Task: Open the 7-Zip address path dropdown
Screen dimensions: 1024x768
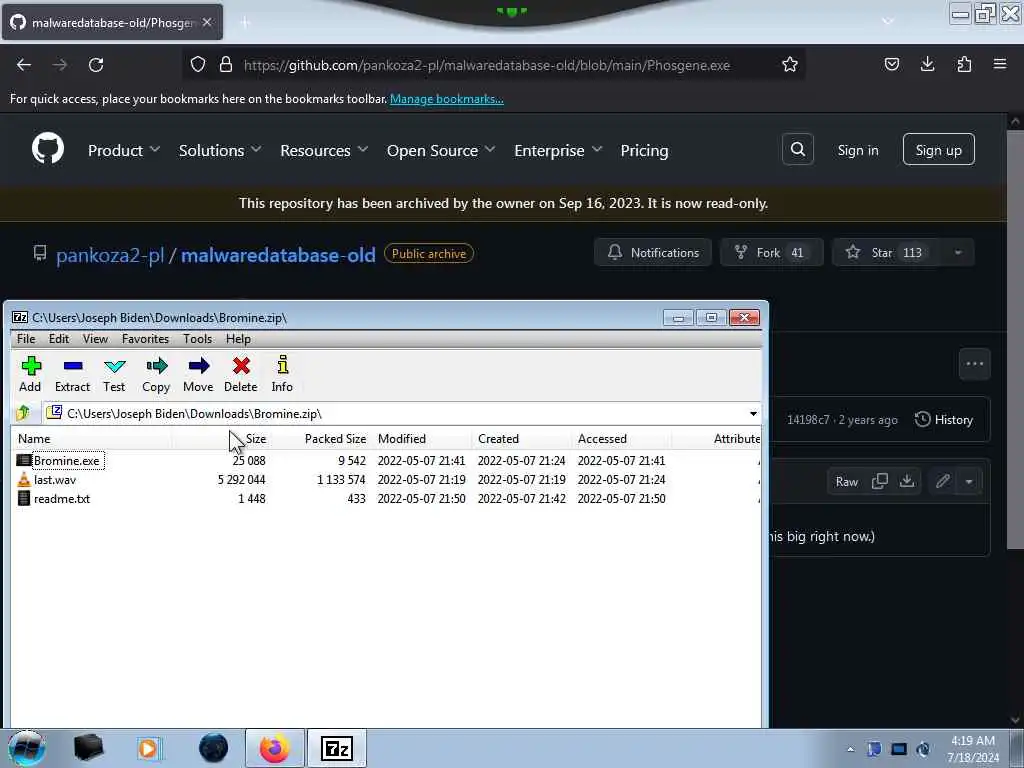Action: pos(753,413)
